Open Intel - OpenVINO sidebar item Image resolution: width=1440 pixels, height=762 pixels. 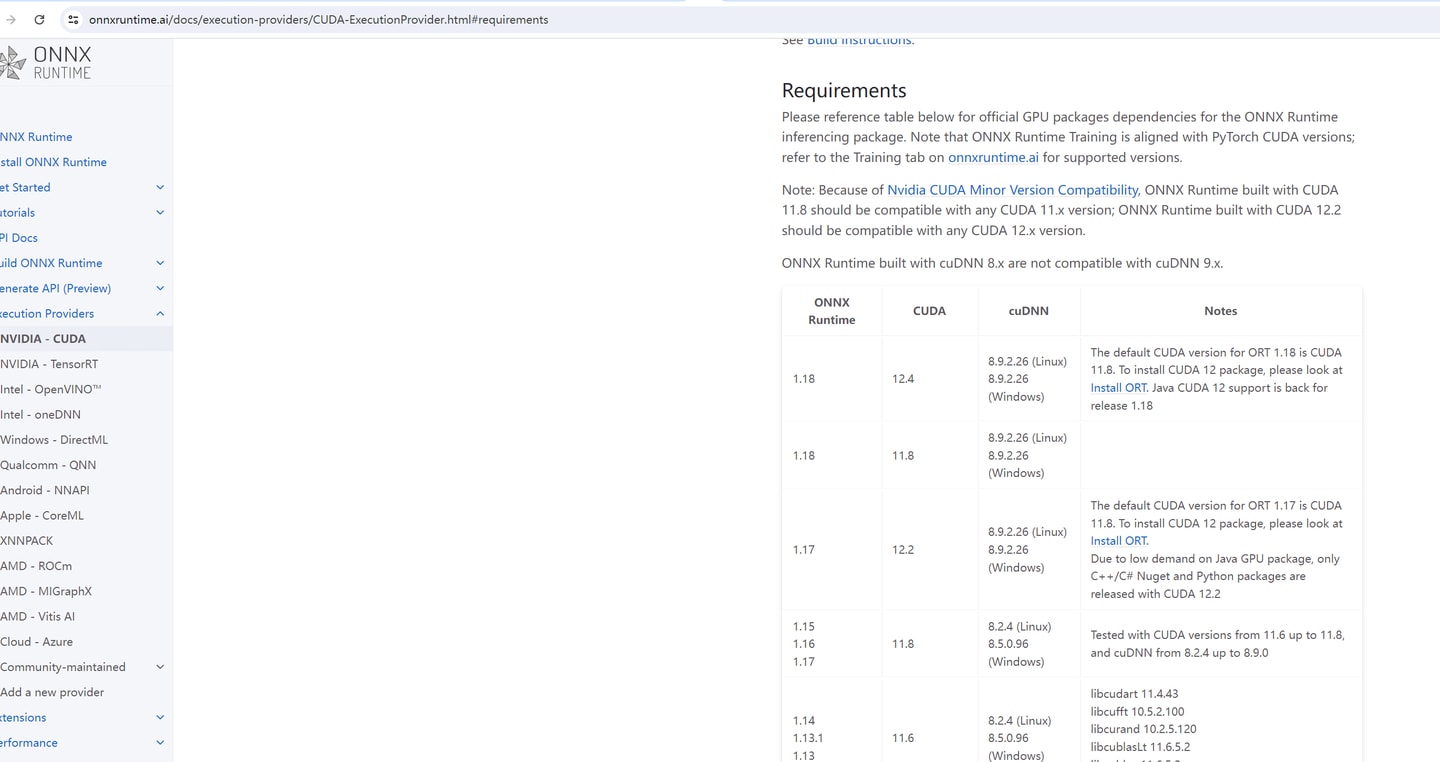51,389
